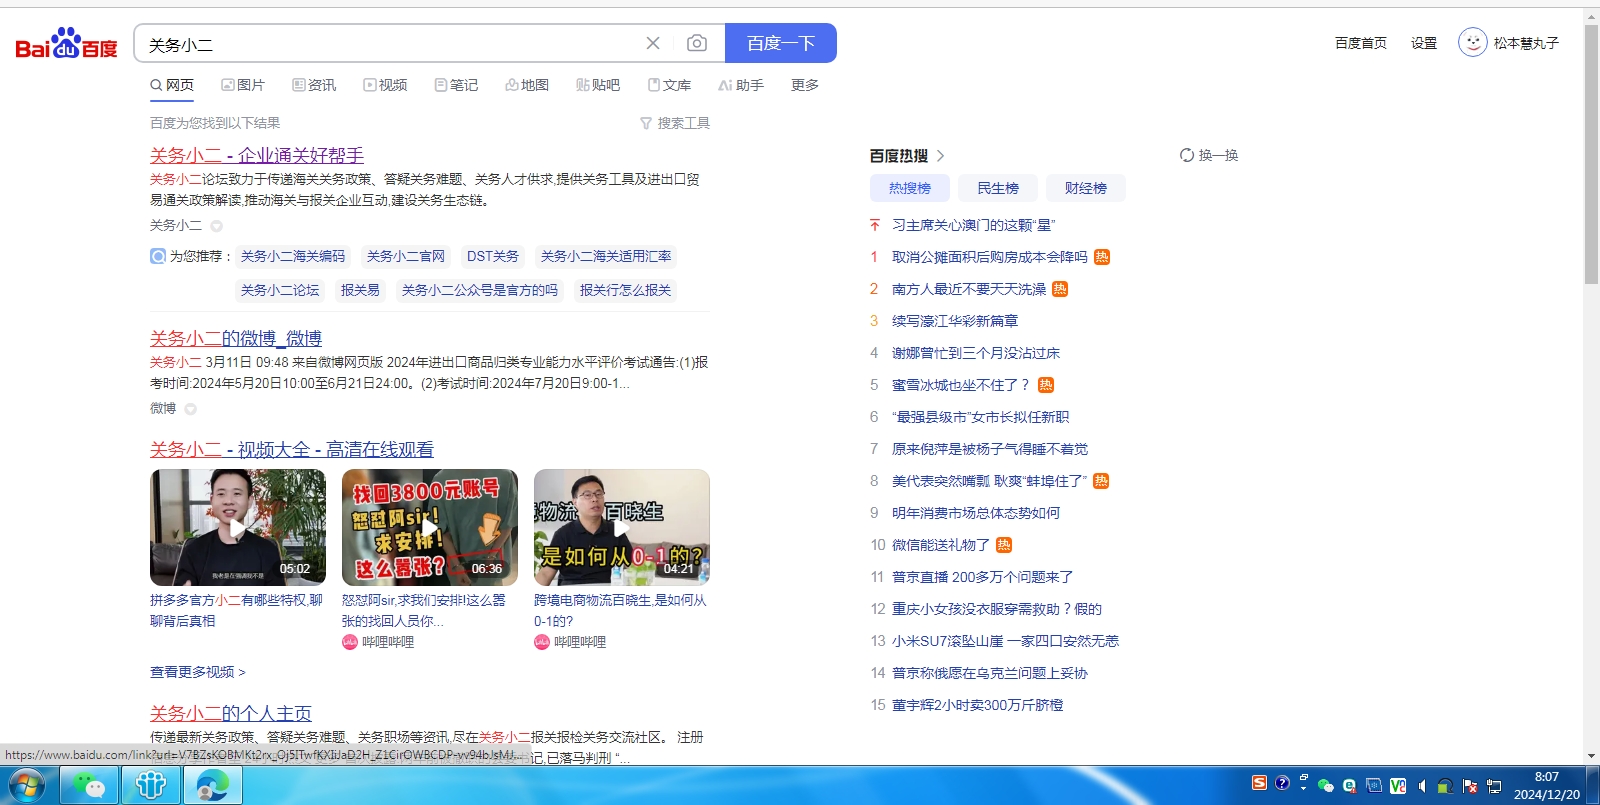1600x805 pixels.
Task: Open the Baidu logo homepage link
Action: click(x=66, y=43)
